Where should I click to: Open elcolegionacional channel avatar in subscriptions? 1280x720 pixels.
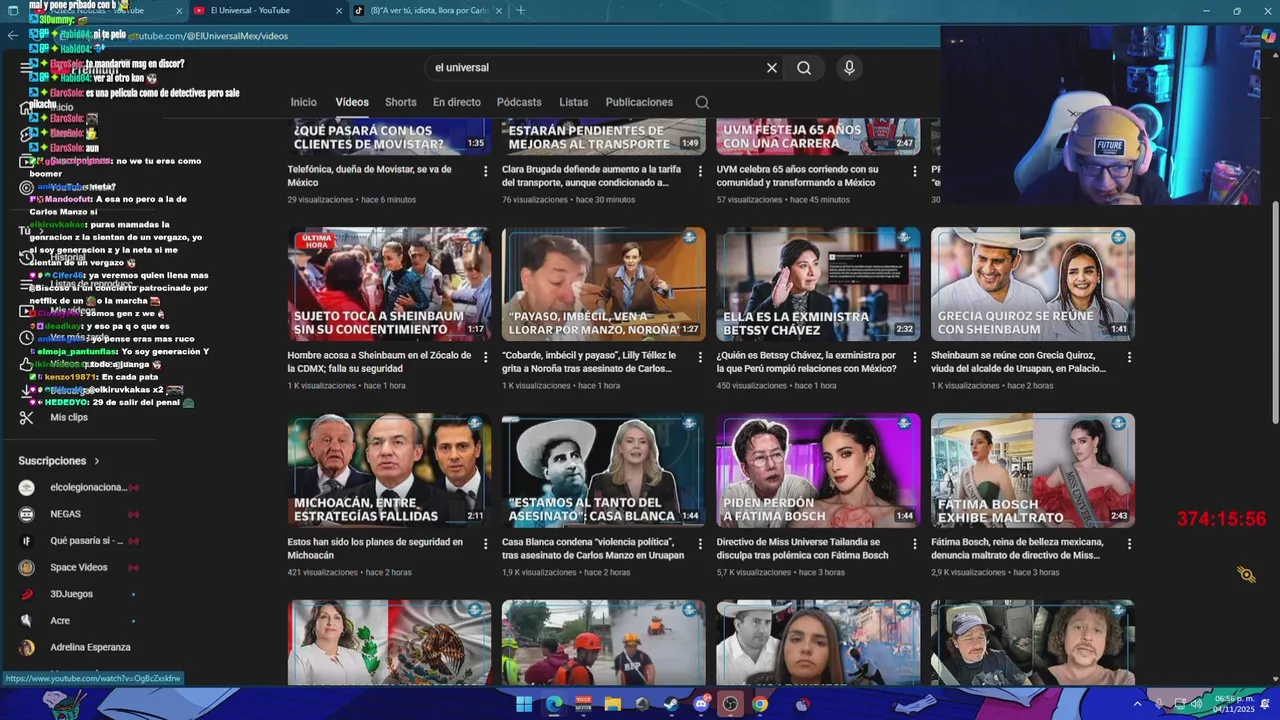click(27, 487)
